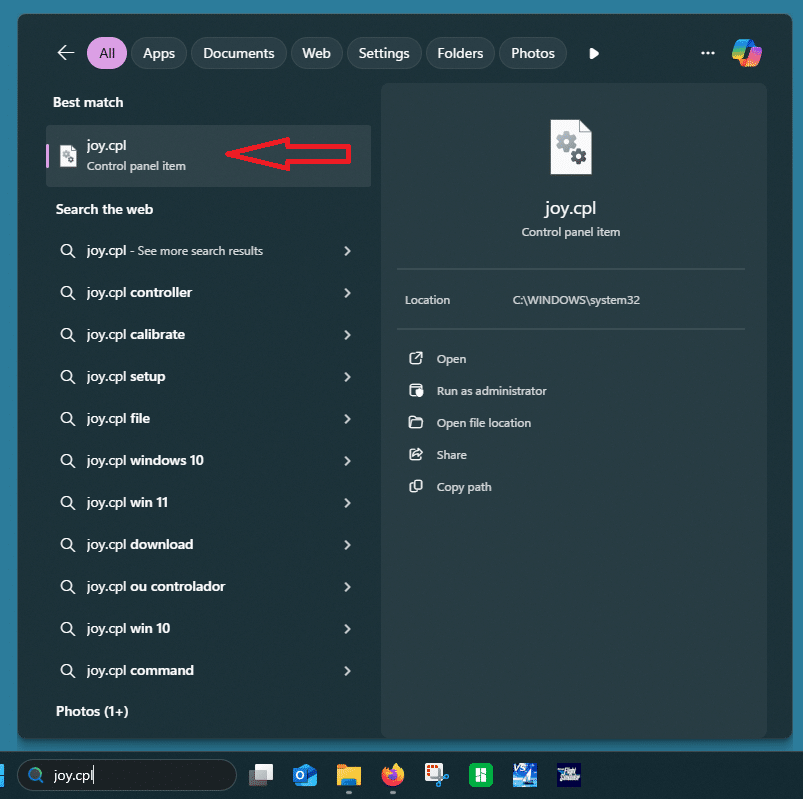Click the Photos (1+) section header
Viewport: 803px width, 799px height.
pos(92,711)
